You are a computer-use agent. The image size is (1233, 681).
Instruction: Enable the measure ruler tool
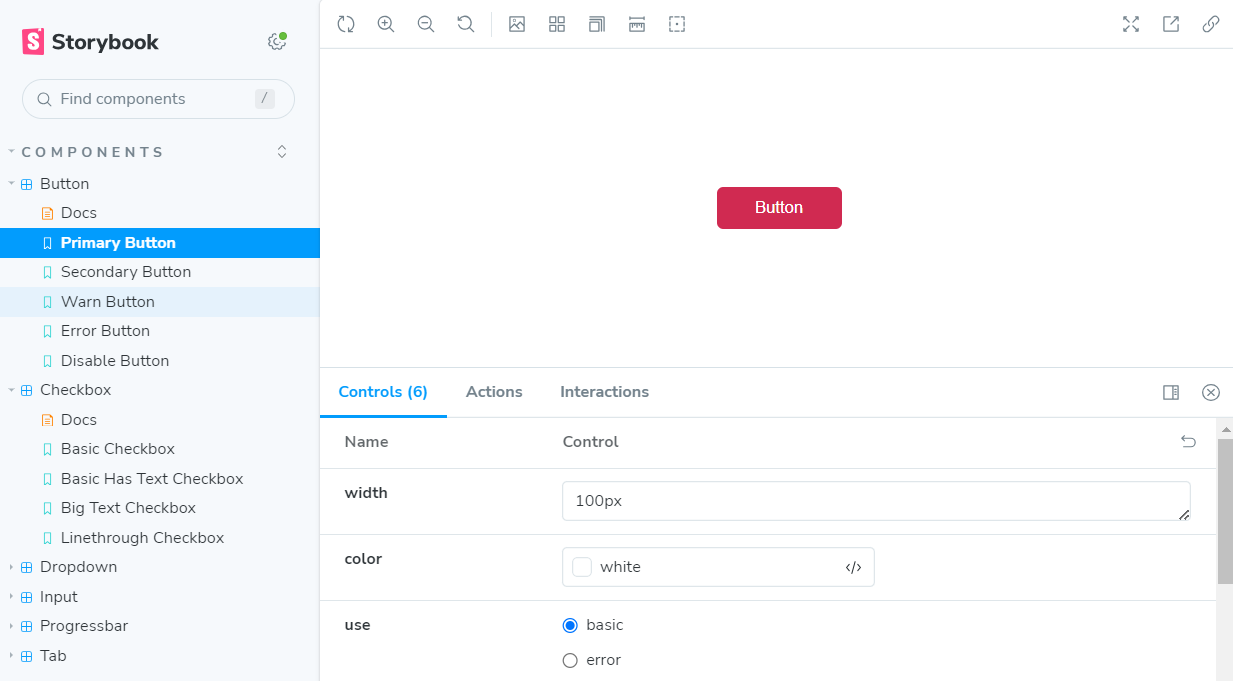(x=637, y=24)
